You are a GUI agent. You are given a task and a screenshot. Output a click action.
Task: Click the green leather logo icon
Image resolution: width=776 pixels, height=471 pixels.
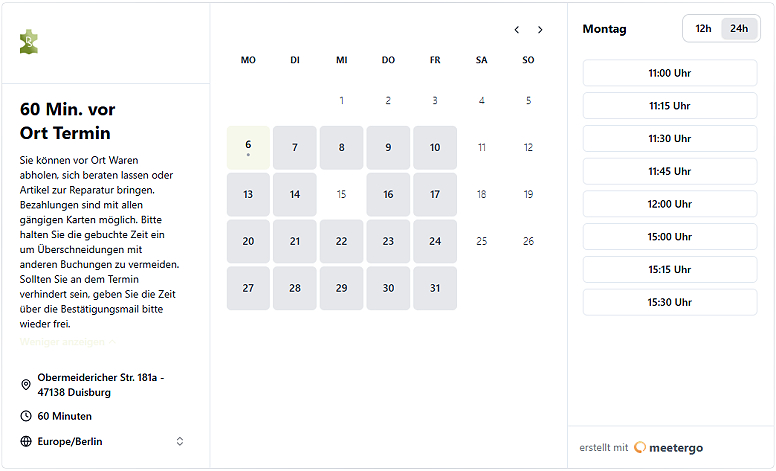pyautogui.click(x=29, y=42)
